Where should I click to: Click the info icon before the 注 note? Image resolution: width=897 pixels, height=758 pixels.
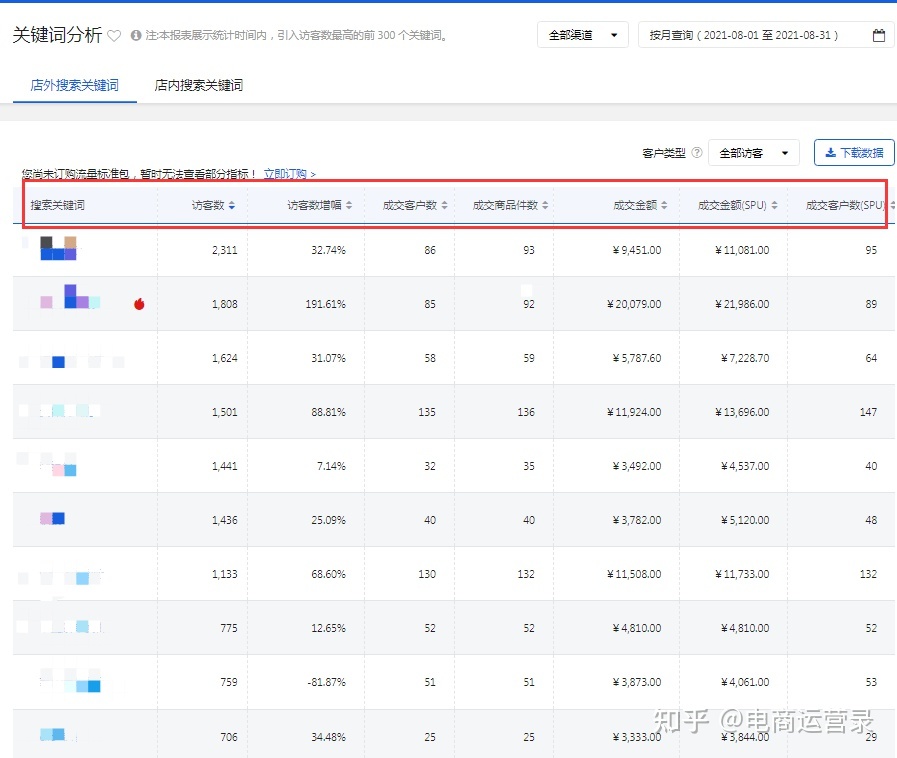pos(136,35)
